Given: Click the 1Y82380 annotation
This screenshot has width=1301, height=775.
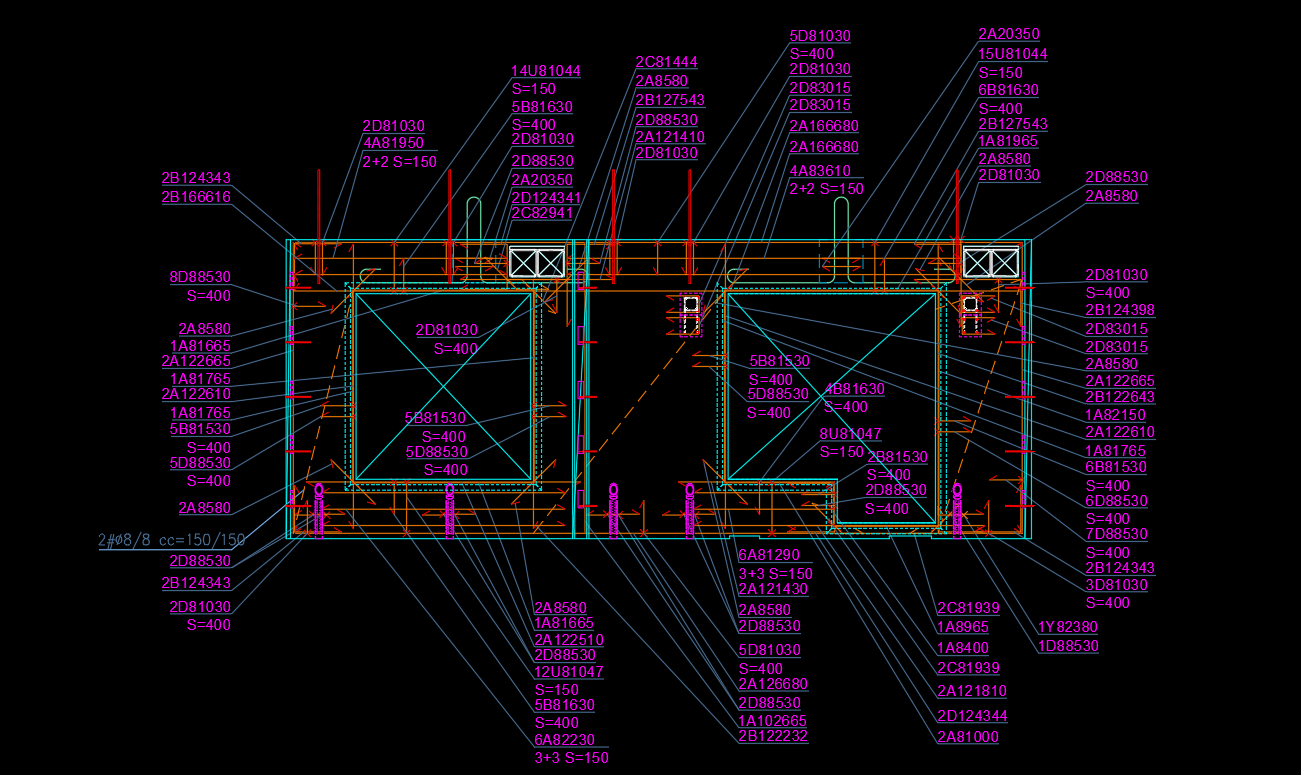Looking at the screenshot, I should coord(1067,628).
